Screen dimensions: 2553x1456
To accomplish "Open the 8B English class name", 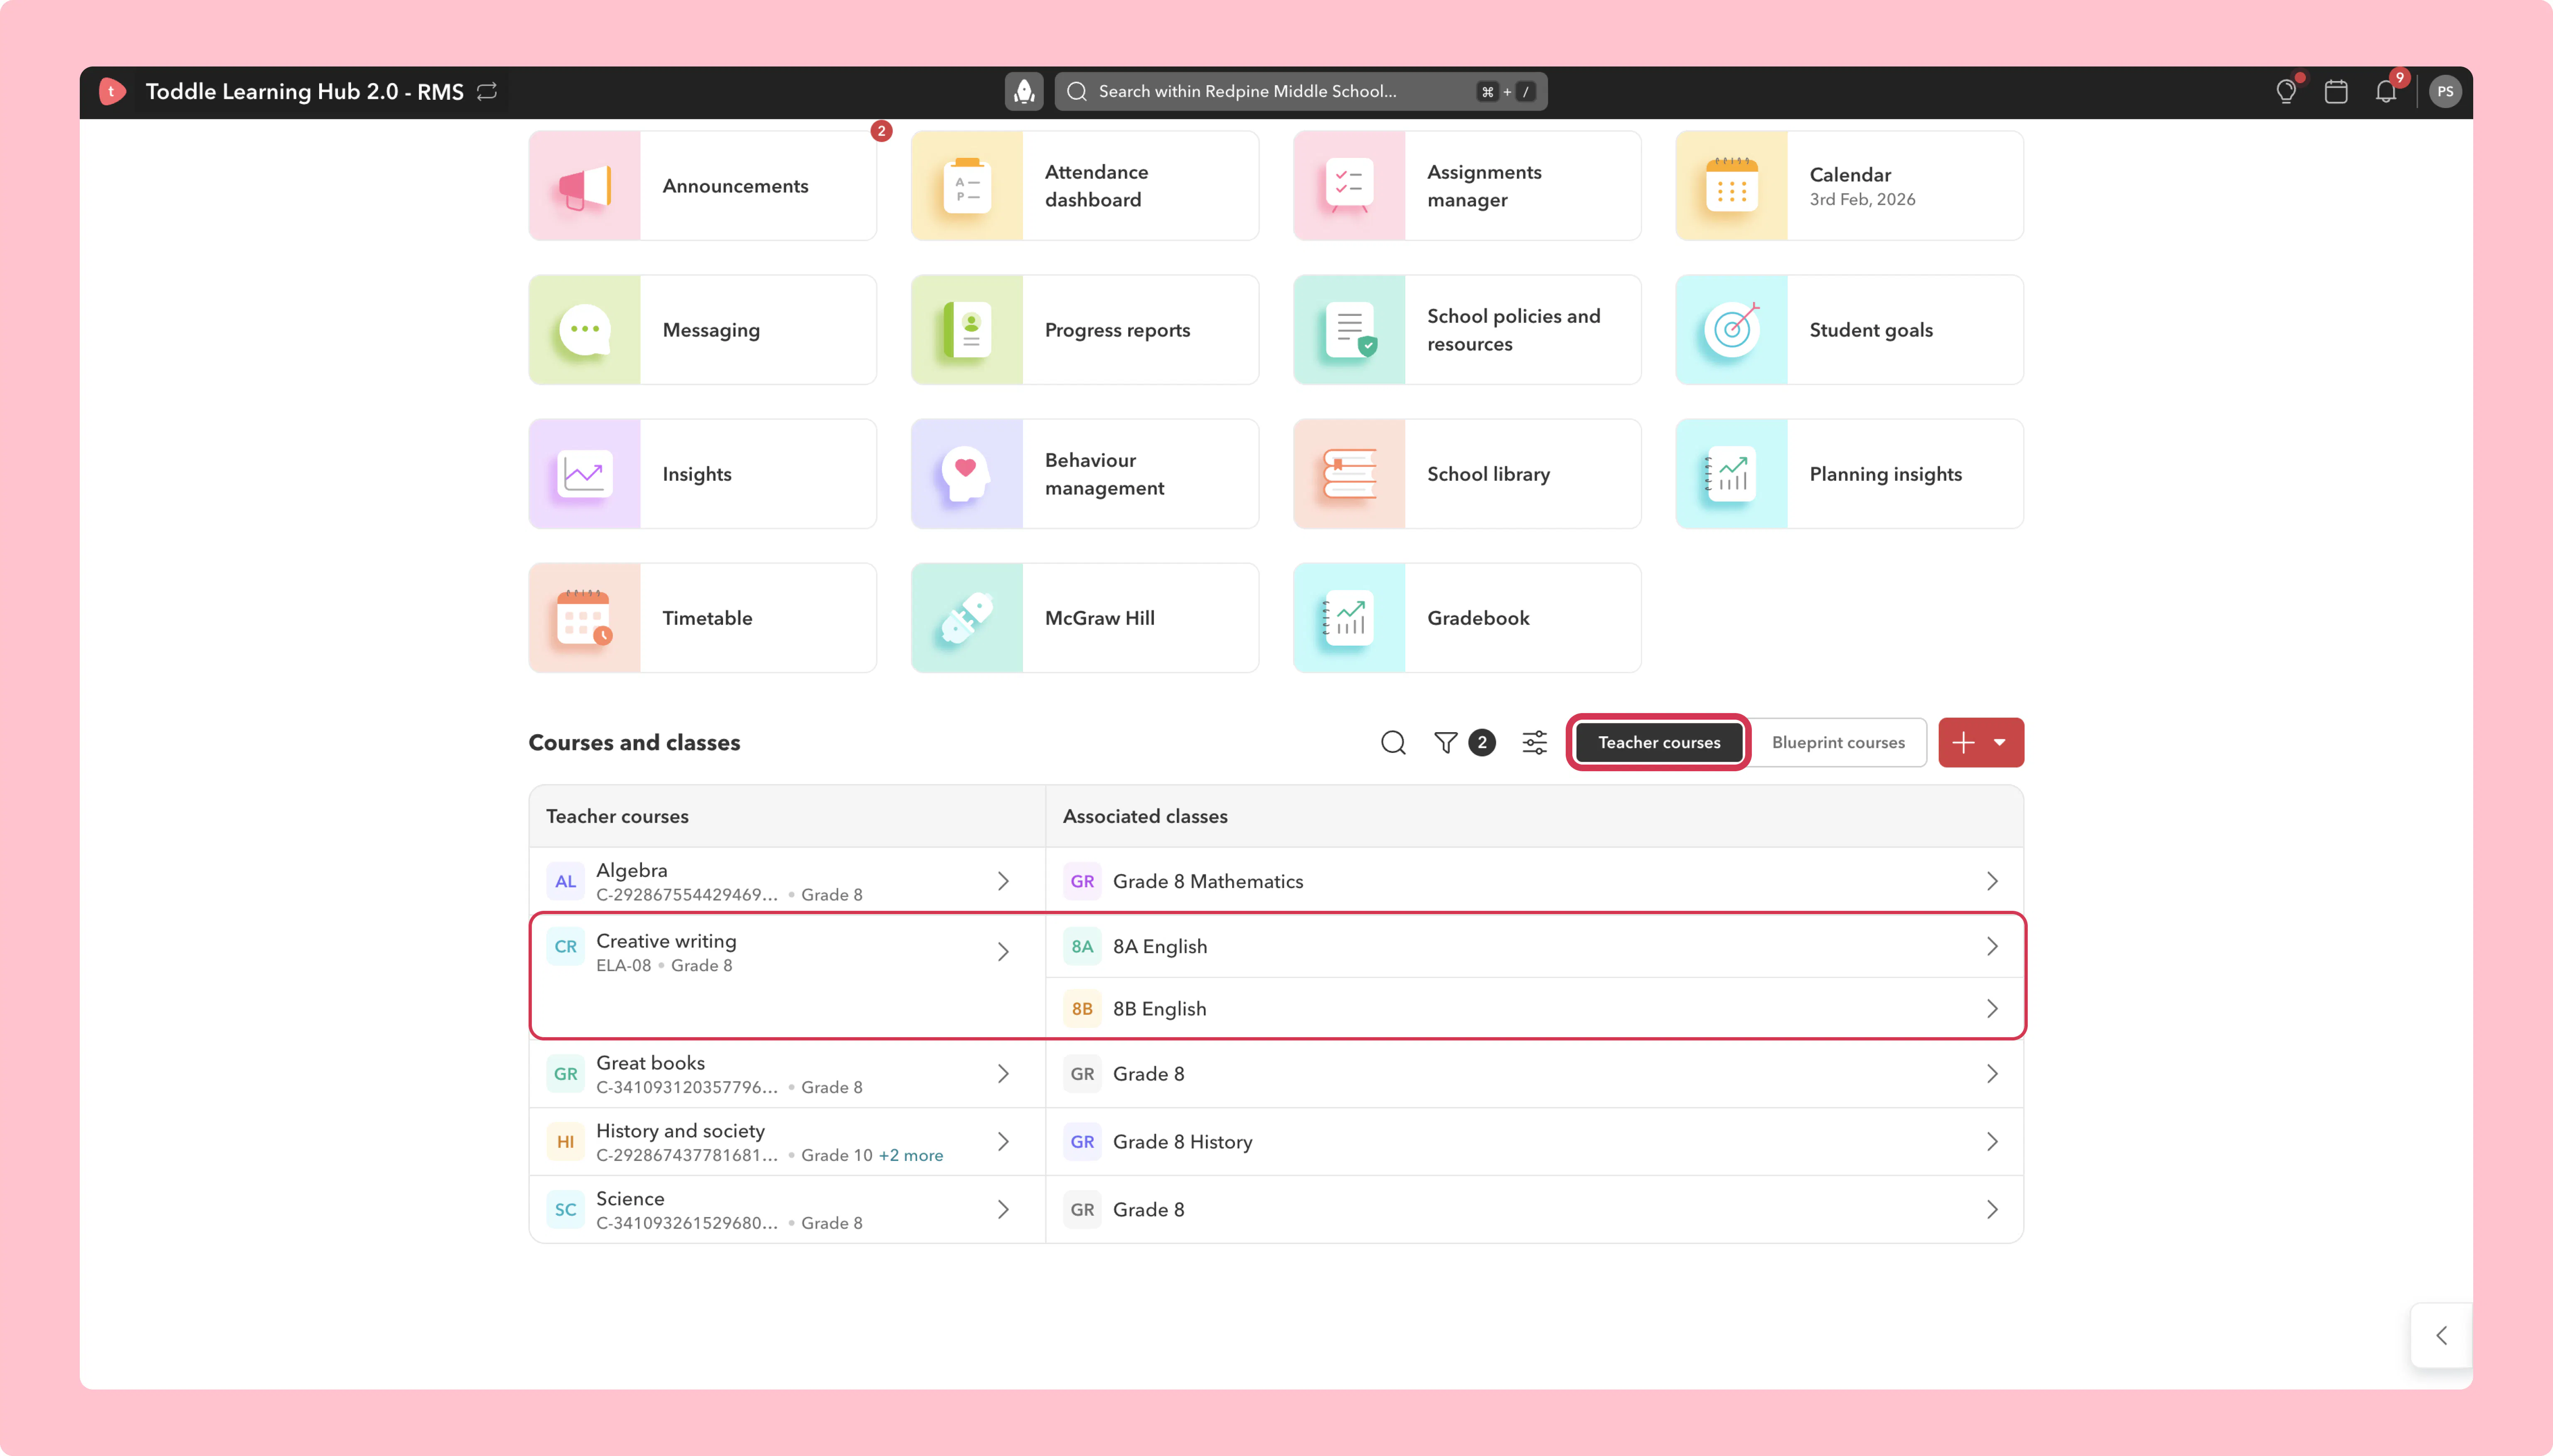I will pyautogui.click(x=1160, y=1009).
